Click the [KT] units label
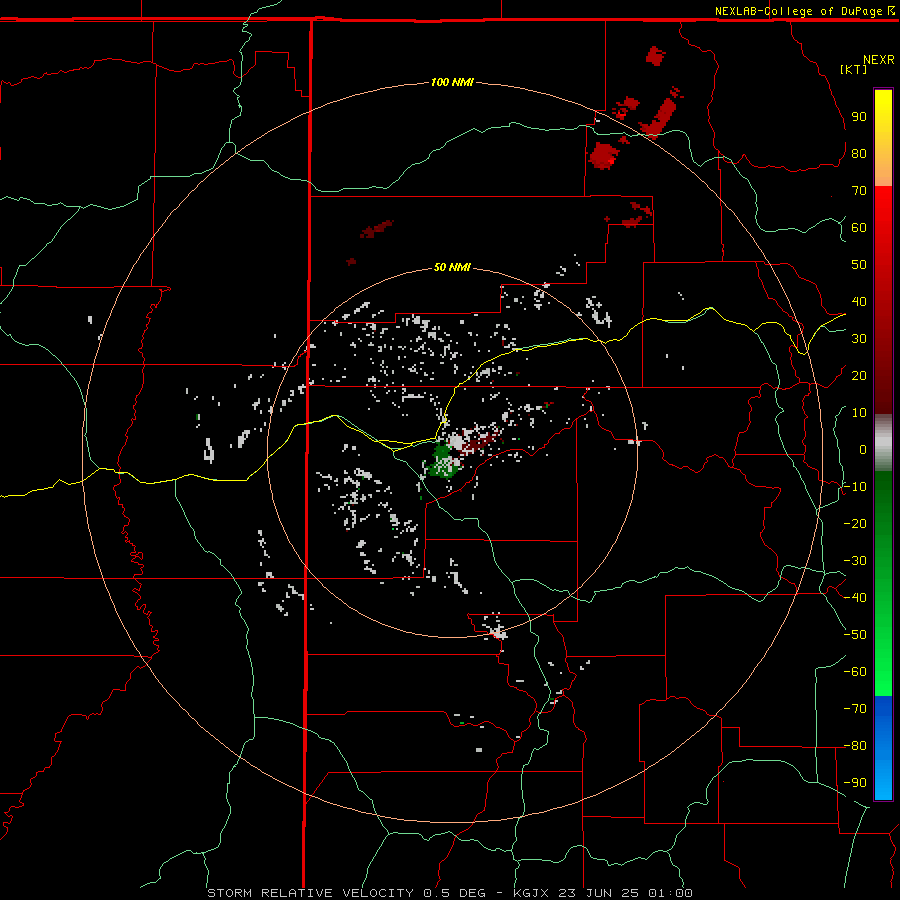 click(853, 69)
